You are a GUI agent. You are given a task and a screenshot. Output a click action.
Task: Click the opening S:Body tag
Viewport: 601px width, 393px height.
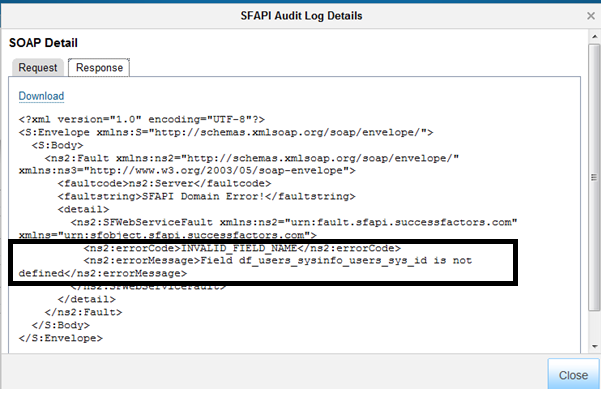57,145
